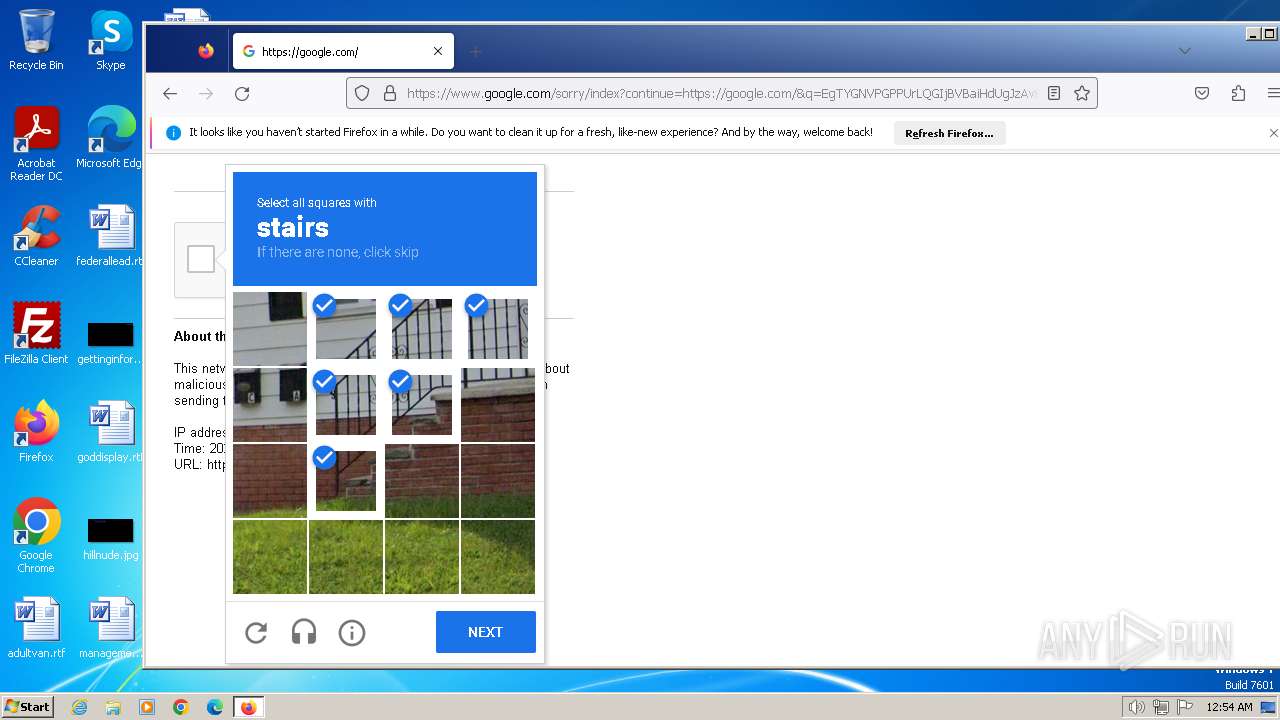This screenshot has width=1280, height=720.
Task: Select bottom row second grass tile
Action: coord(346,557)
